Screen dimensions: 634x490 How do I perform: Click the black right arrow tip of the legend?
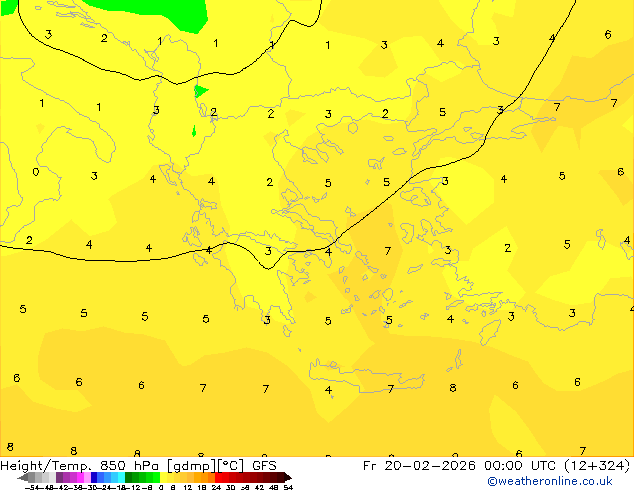[x=288, y=477]
